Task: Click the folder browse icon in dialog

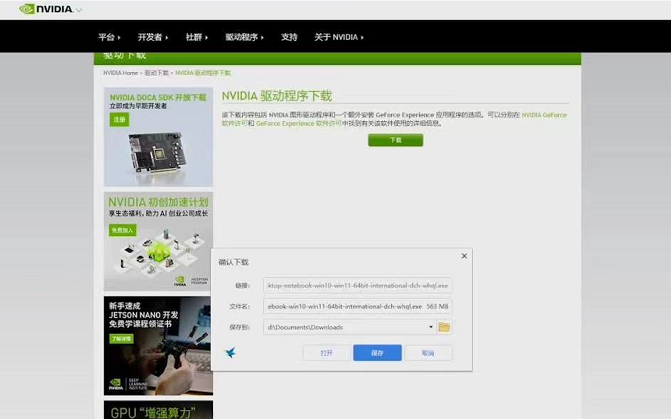Action: [444, 327]
